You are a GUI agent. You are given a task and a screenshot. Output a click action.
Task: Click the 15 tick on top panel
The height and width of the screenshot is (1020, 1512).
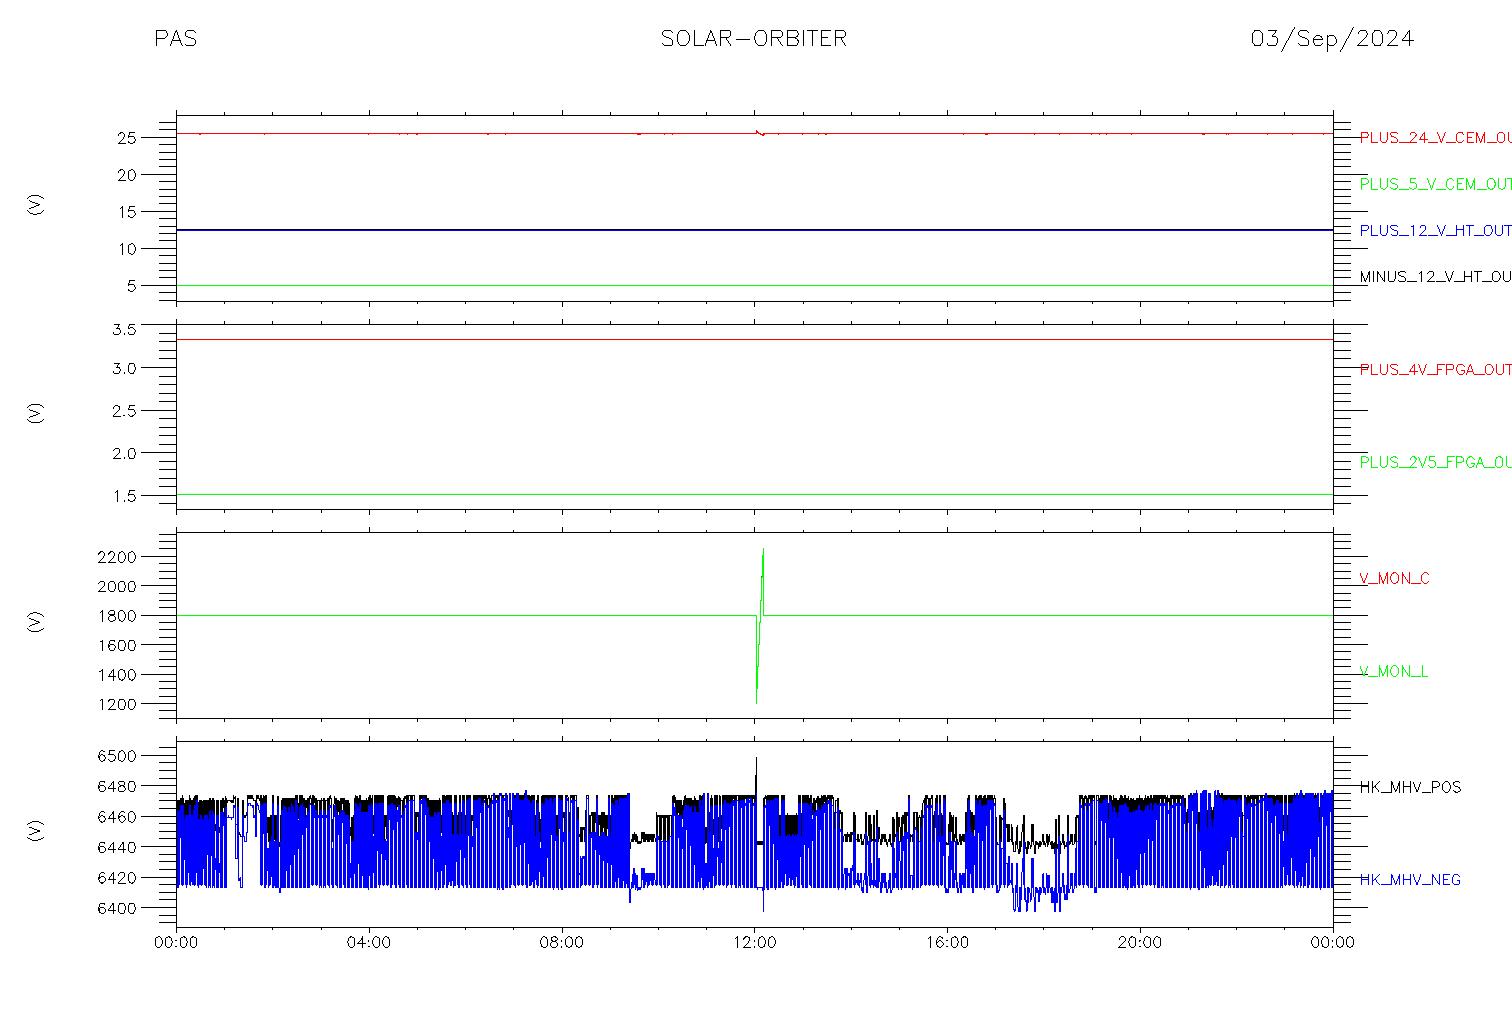click(x=126, y=212)
